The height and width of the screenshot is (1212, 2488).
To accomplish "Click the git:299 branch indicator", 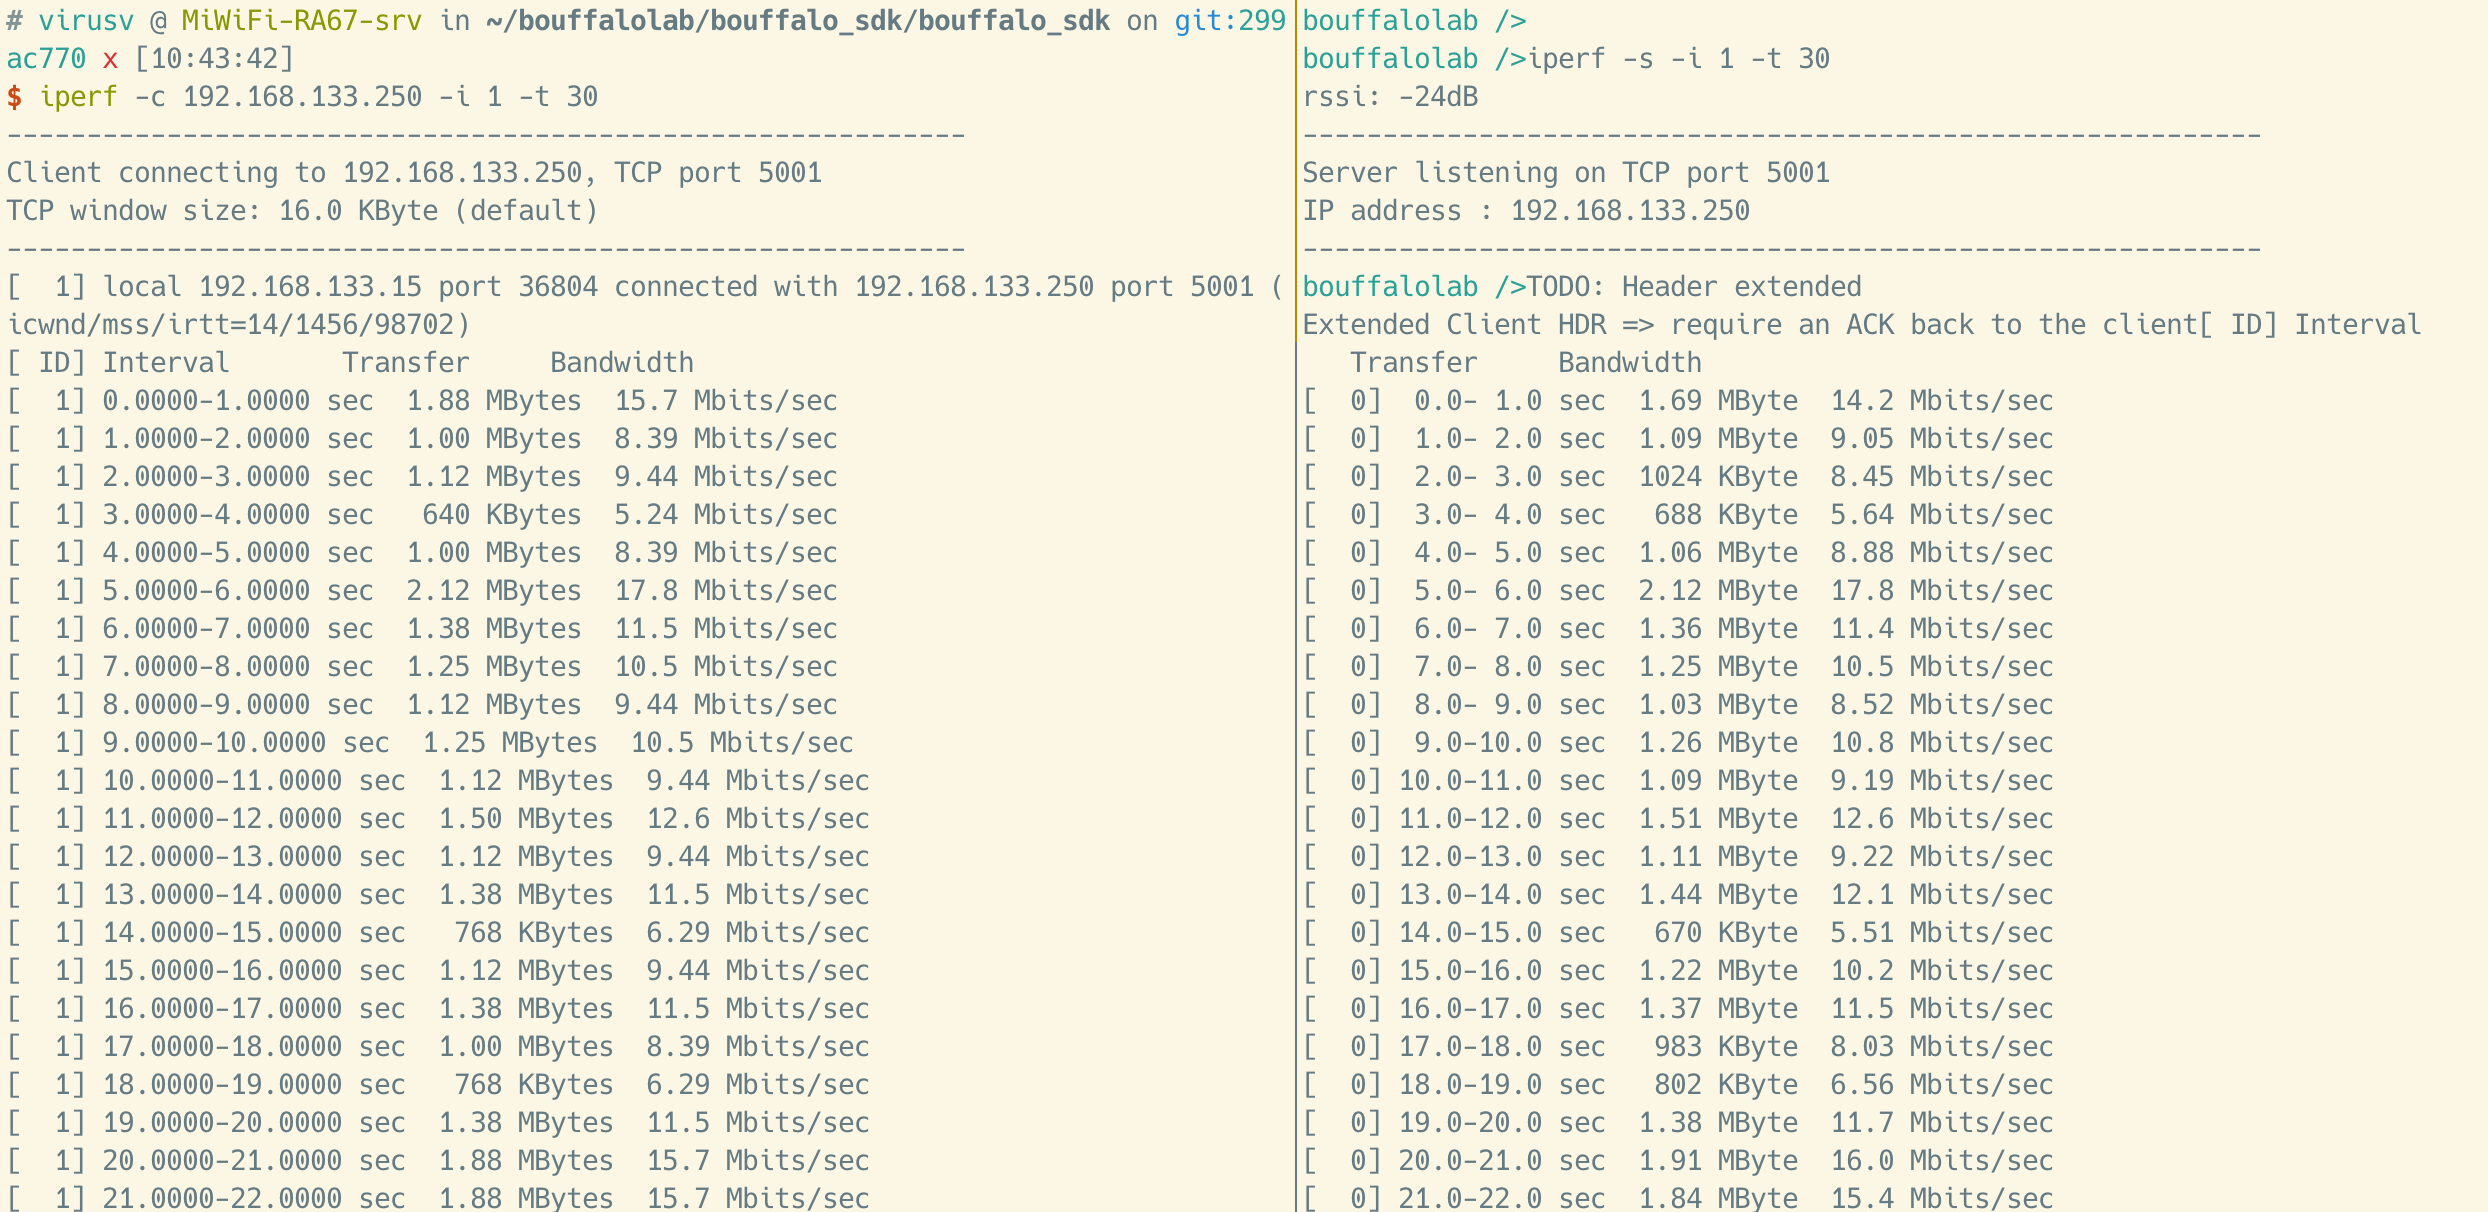I will pos(1229,21).
